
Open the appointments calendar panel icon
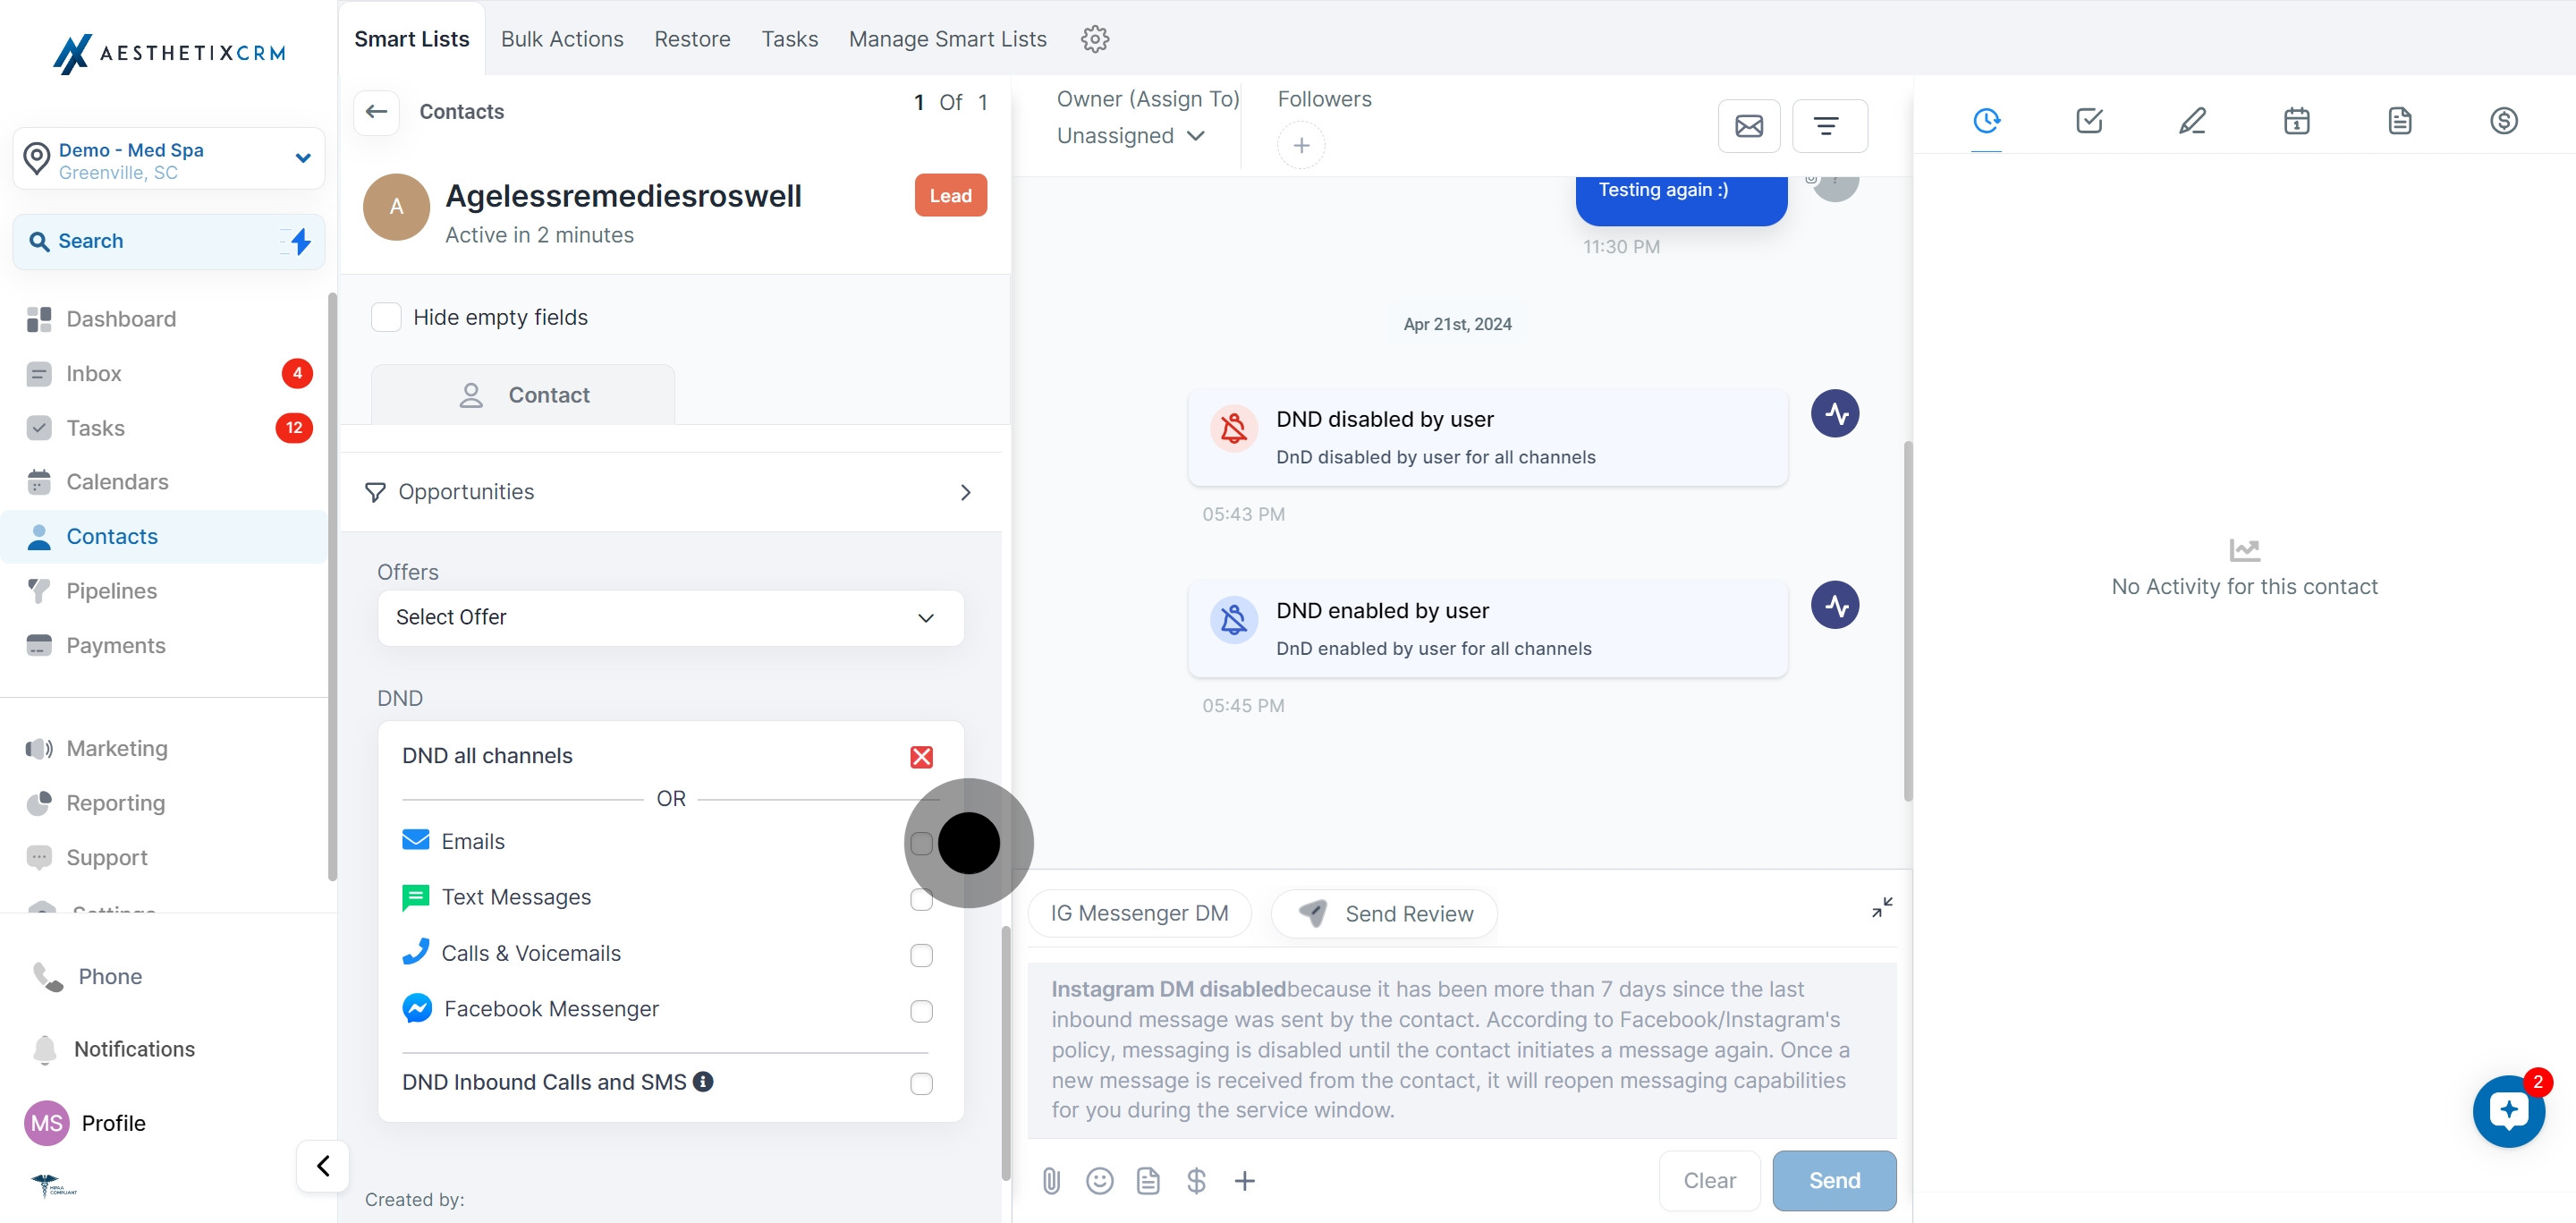point(2296,121)
